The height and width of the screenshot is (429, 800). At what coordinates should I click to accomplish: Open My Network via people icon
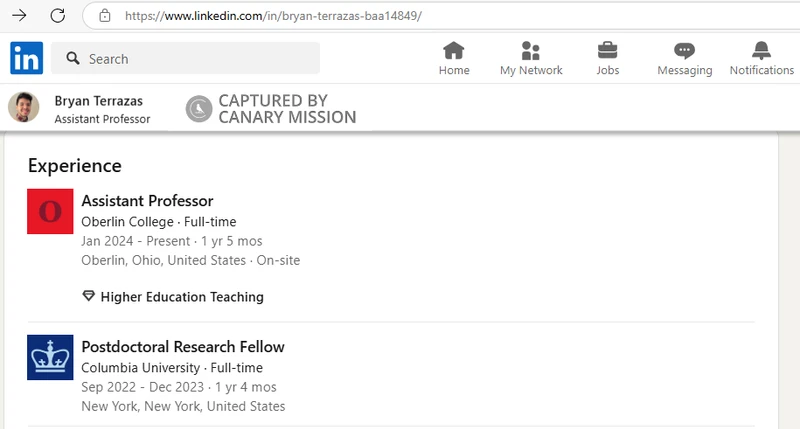click(x=531, y=51)
